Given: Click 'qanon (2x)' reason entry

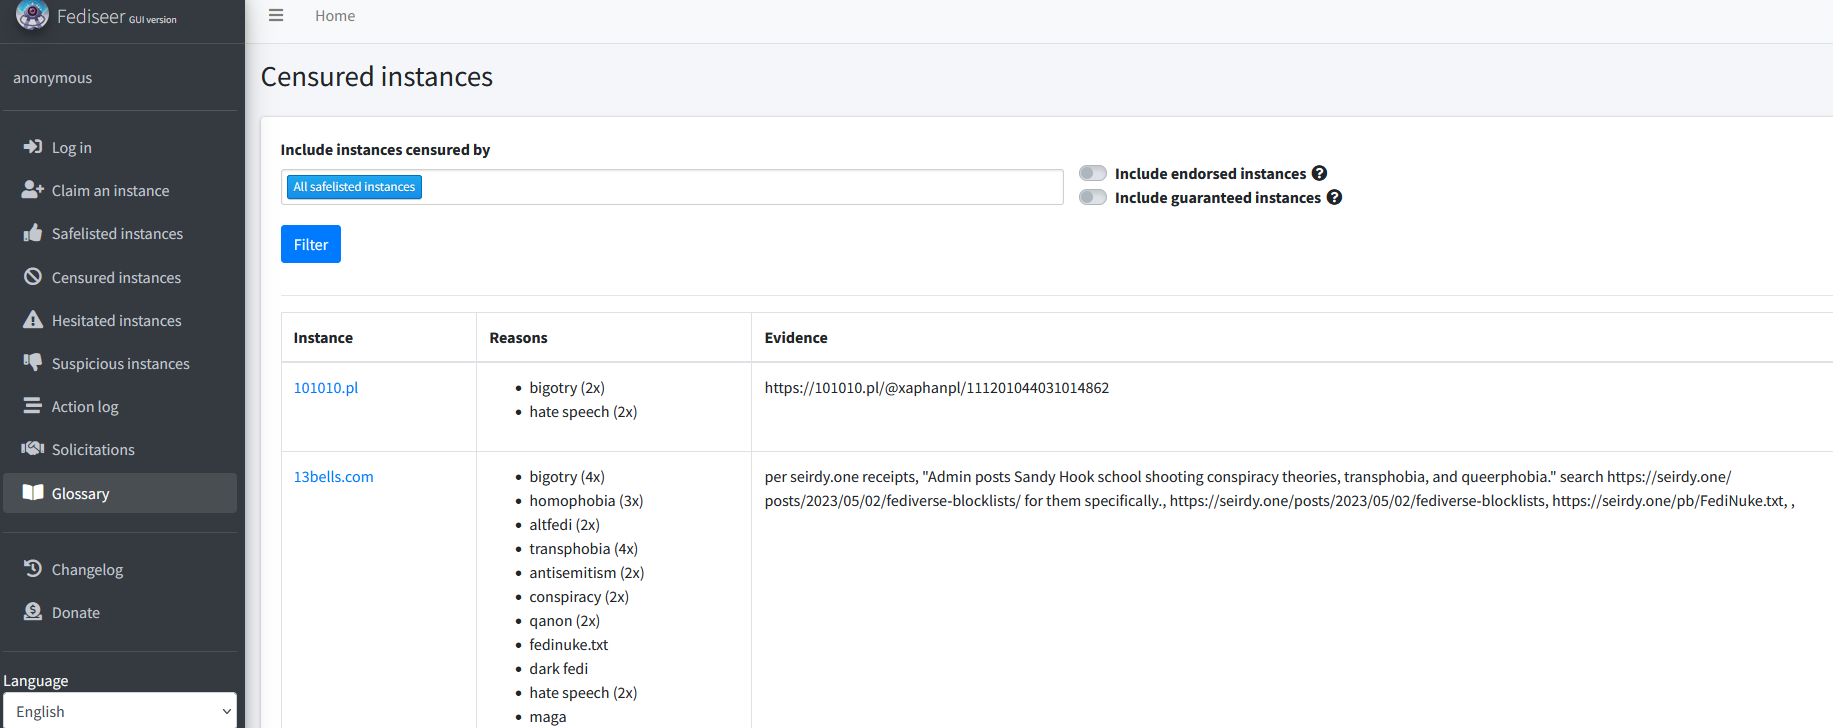Looking at the screenshot, I should coord(565,621).
